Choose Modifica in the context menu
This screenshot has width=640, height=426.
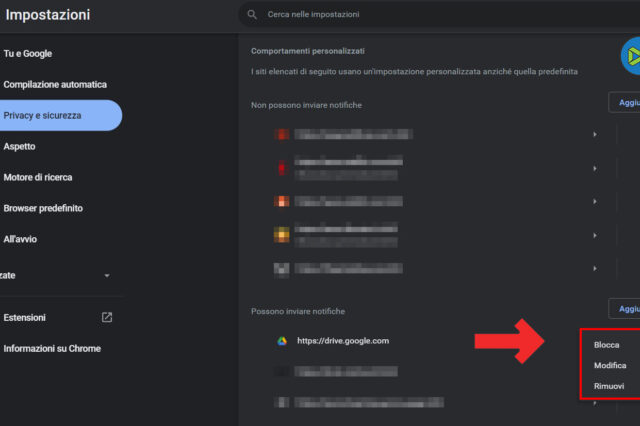point(610,365)
